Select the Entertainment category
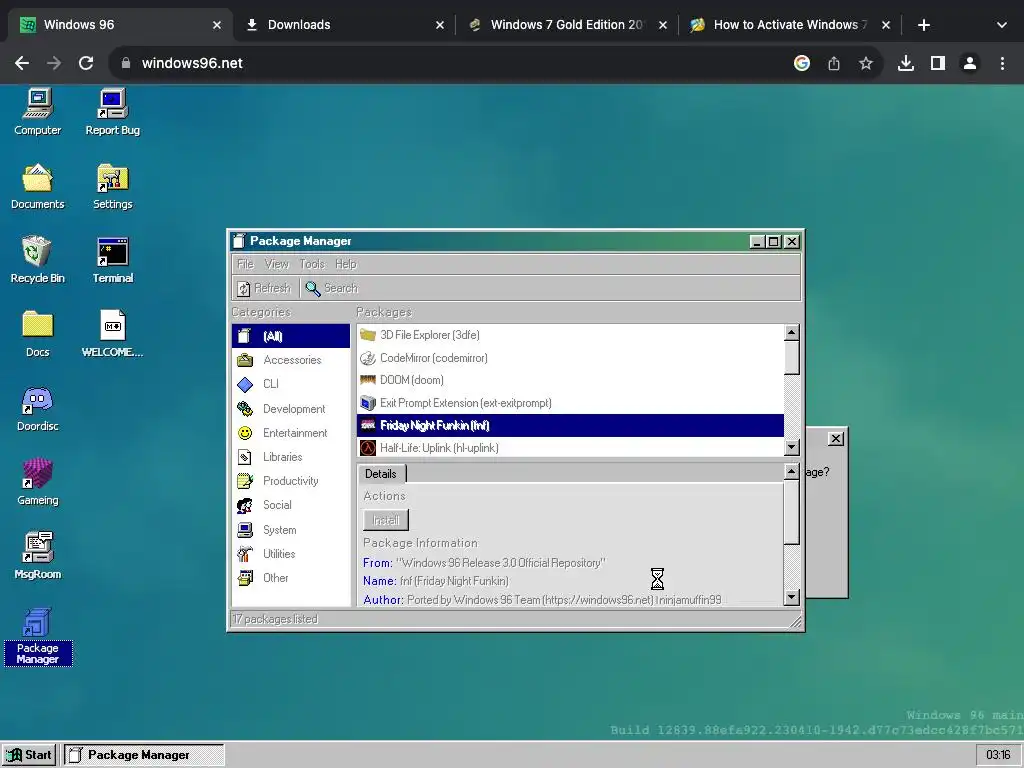The image size is (1024, 768). click(291, 433)
